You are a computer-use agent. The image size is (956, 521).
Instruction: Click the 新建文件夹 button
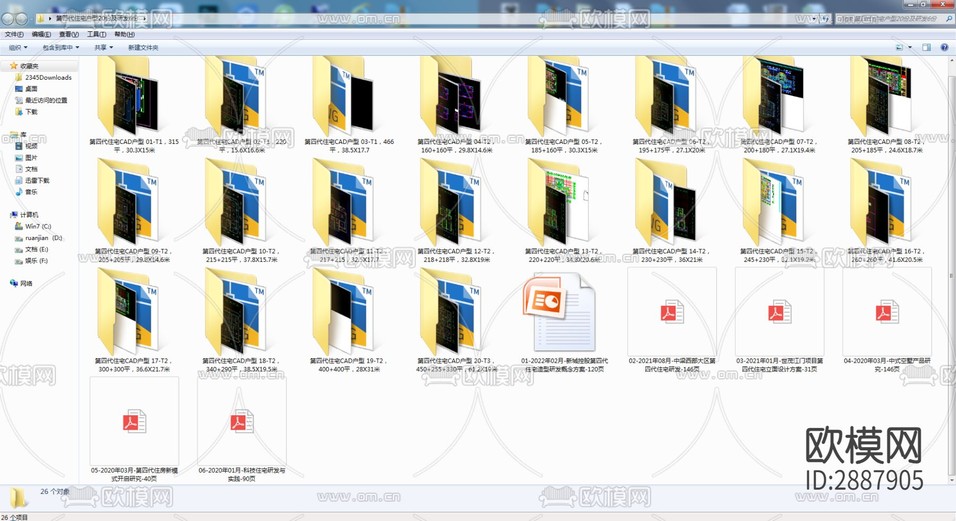(x=143, y=48)
